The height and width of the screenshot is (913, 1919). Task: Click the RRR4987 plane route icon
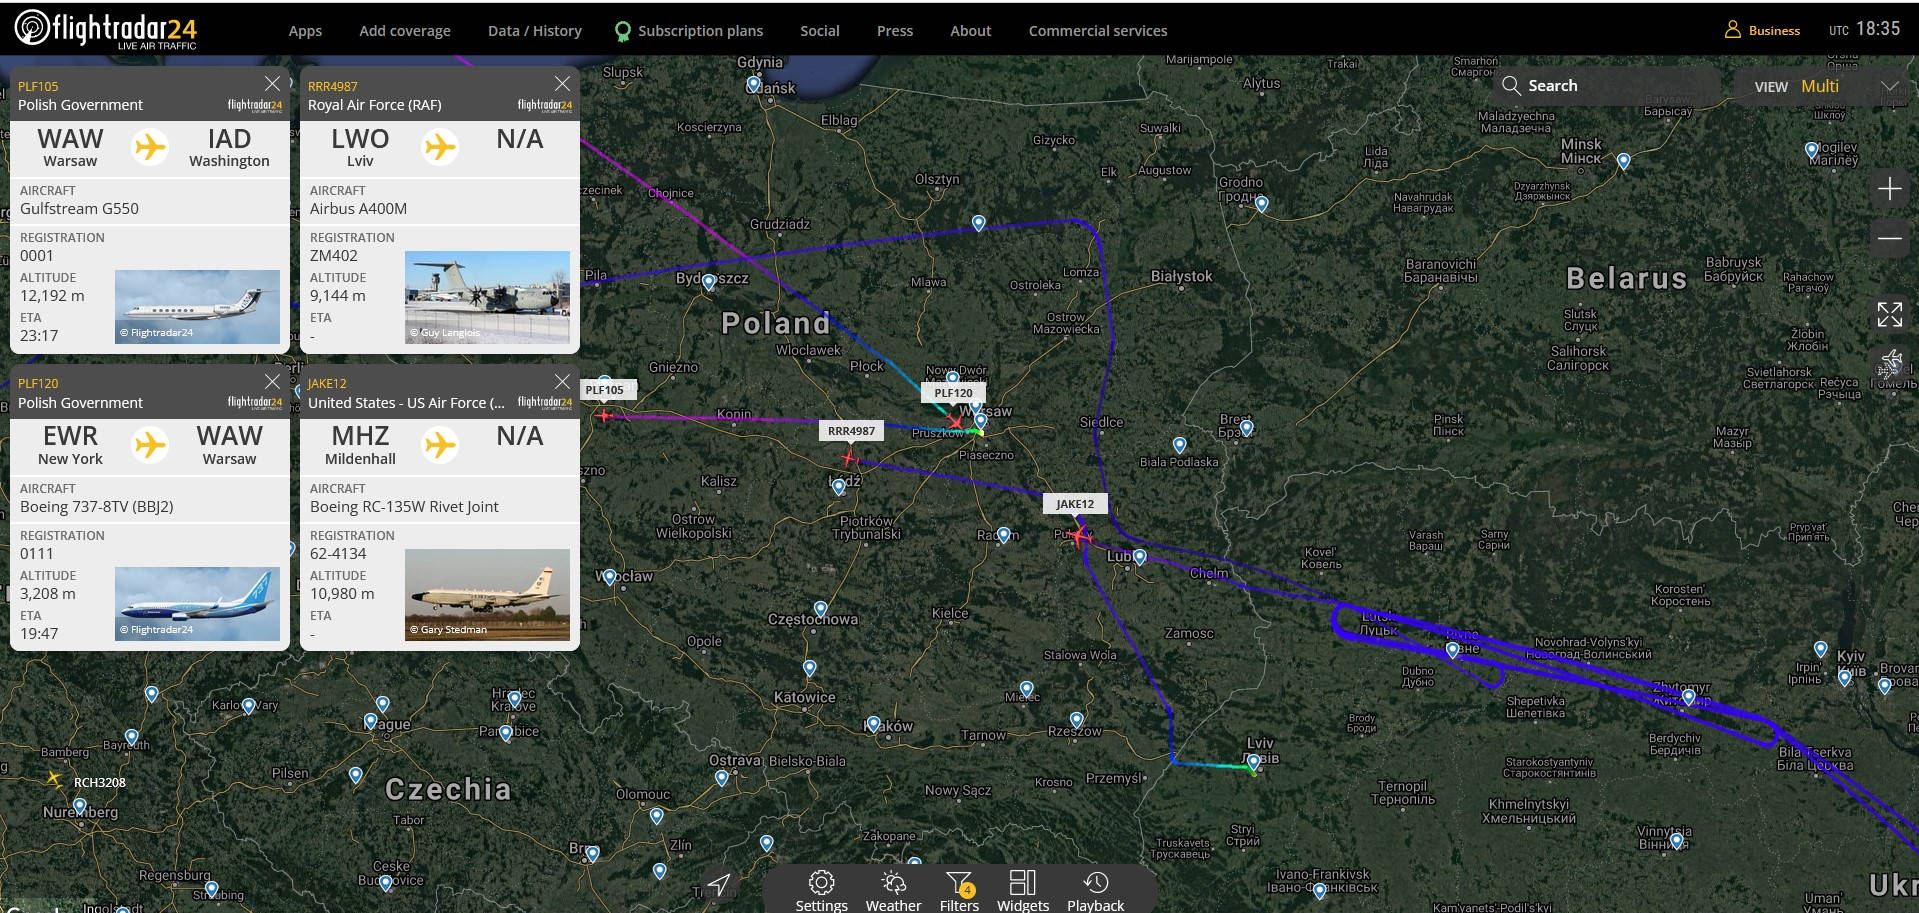tap(440, 147)
